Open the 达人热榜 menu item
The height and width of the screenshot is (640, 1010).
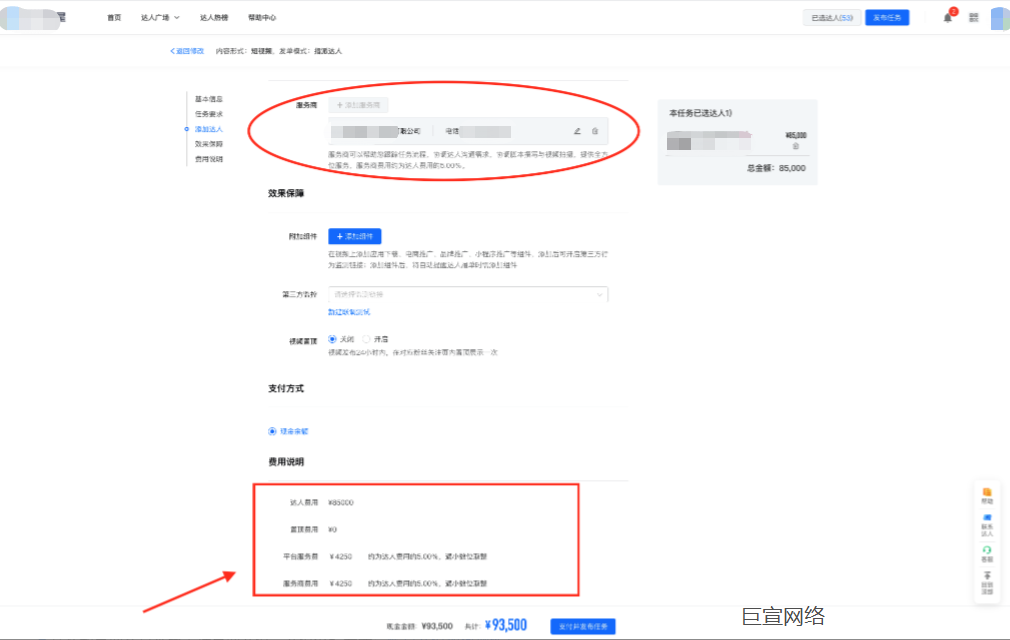point(214,18)
